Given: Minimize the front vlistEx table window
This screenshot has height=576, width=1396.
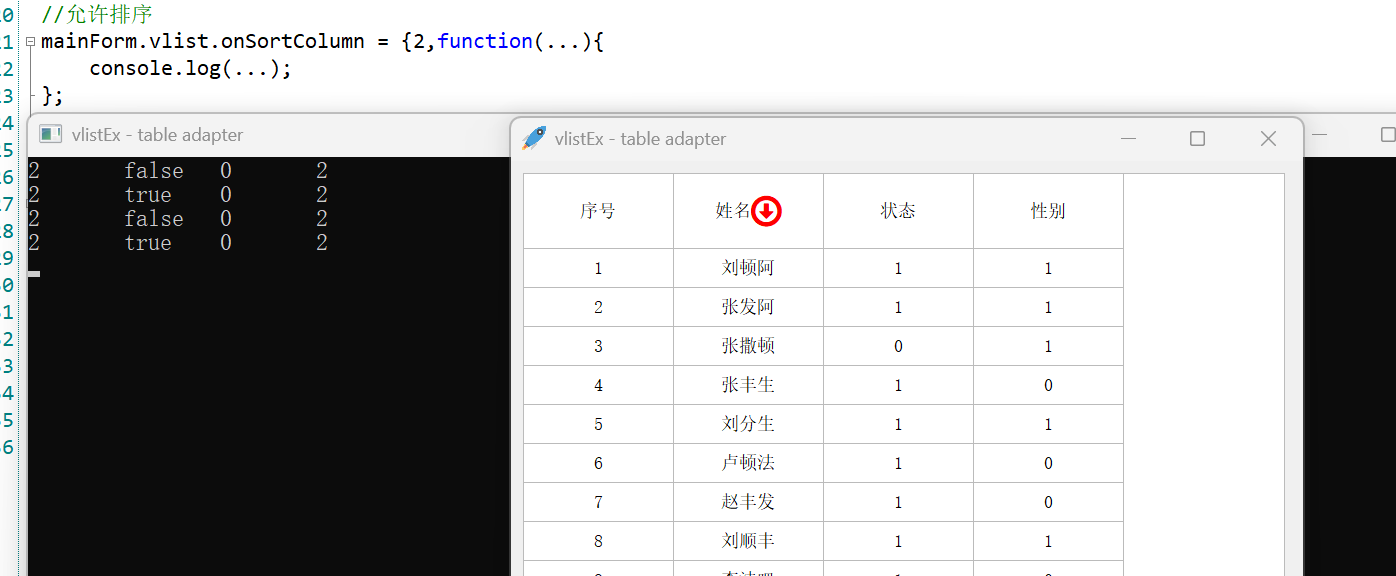Looking at the screenshot, I should (1129, 139).
